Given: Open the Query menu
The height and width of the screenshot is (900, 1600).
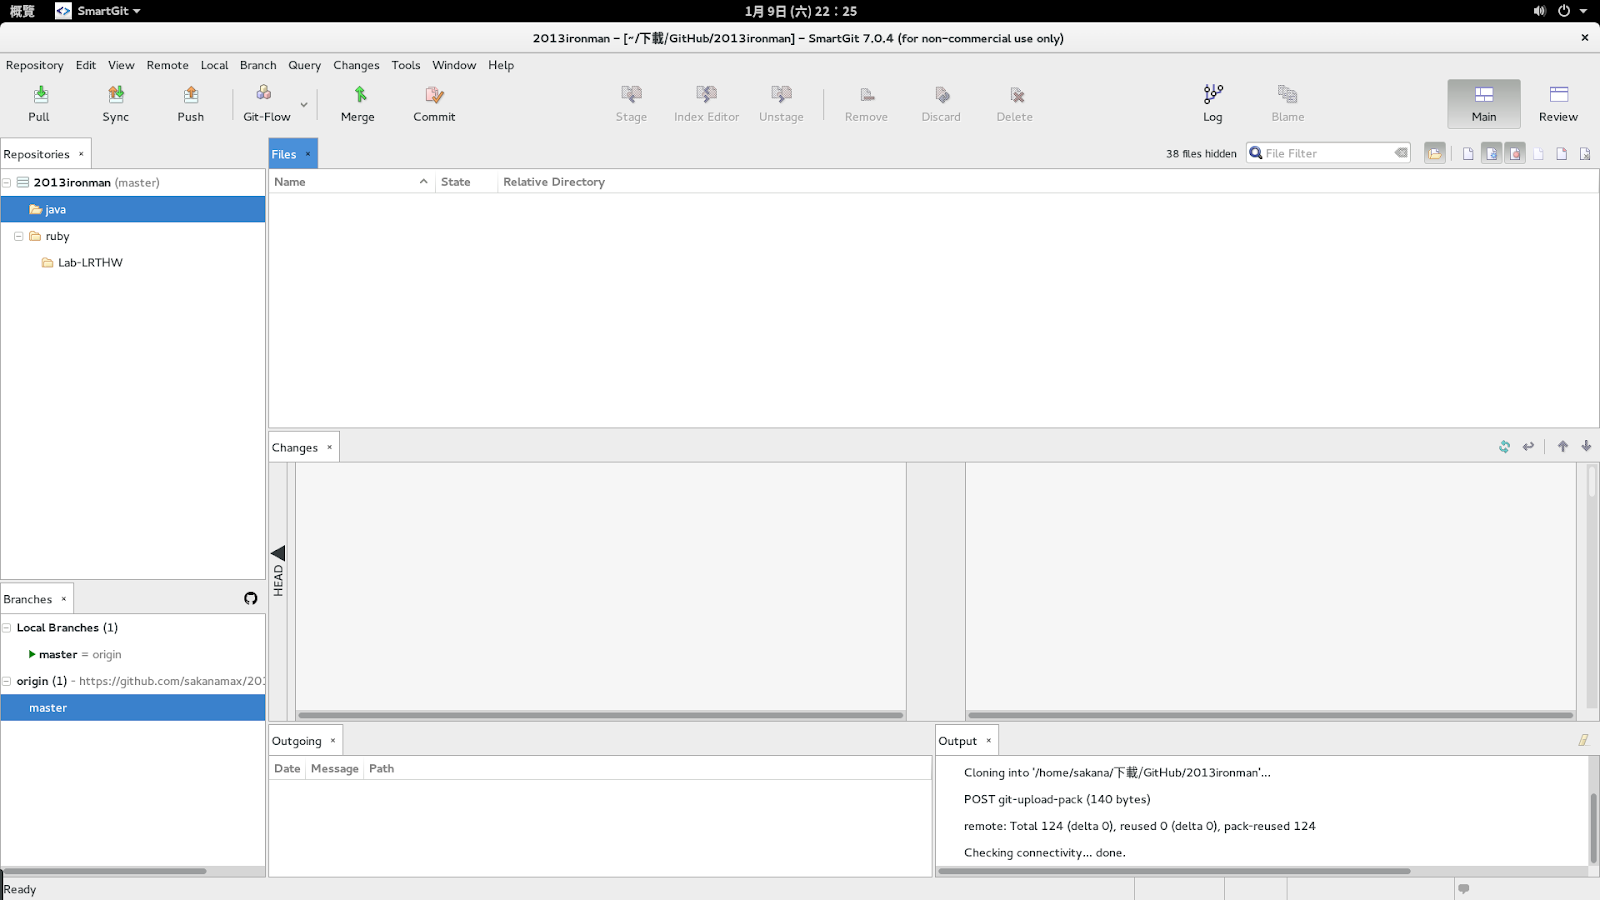Looking at the screenshot, I should 305,65.
